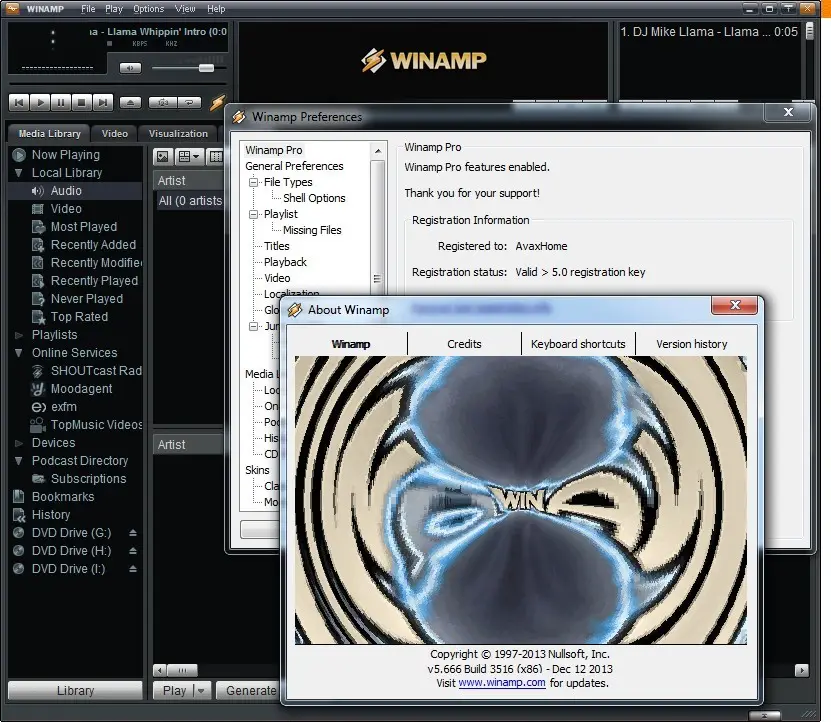Image resolution: width=831 pixels, height=722 pixels.
Task: Open SHOUTcast Radio service
Action: [96, 371]
